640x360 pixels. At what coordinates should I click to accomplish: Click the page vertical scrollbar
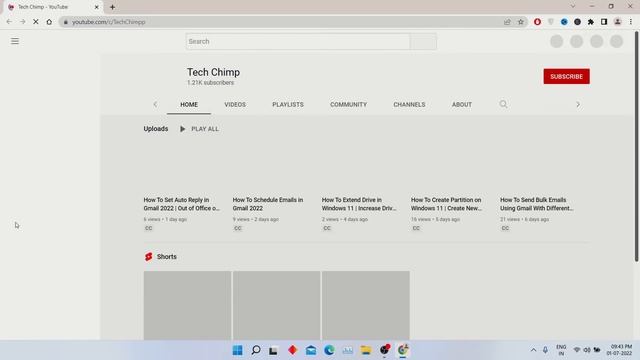636,147
